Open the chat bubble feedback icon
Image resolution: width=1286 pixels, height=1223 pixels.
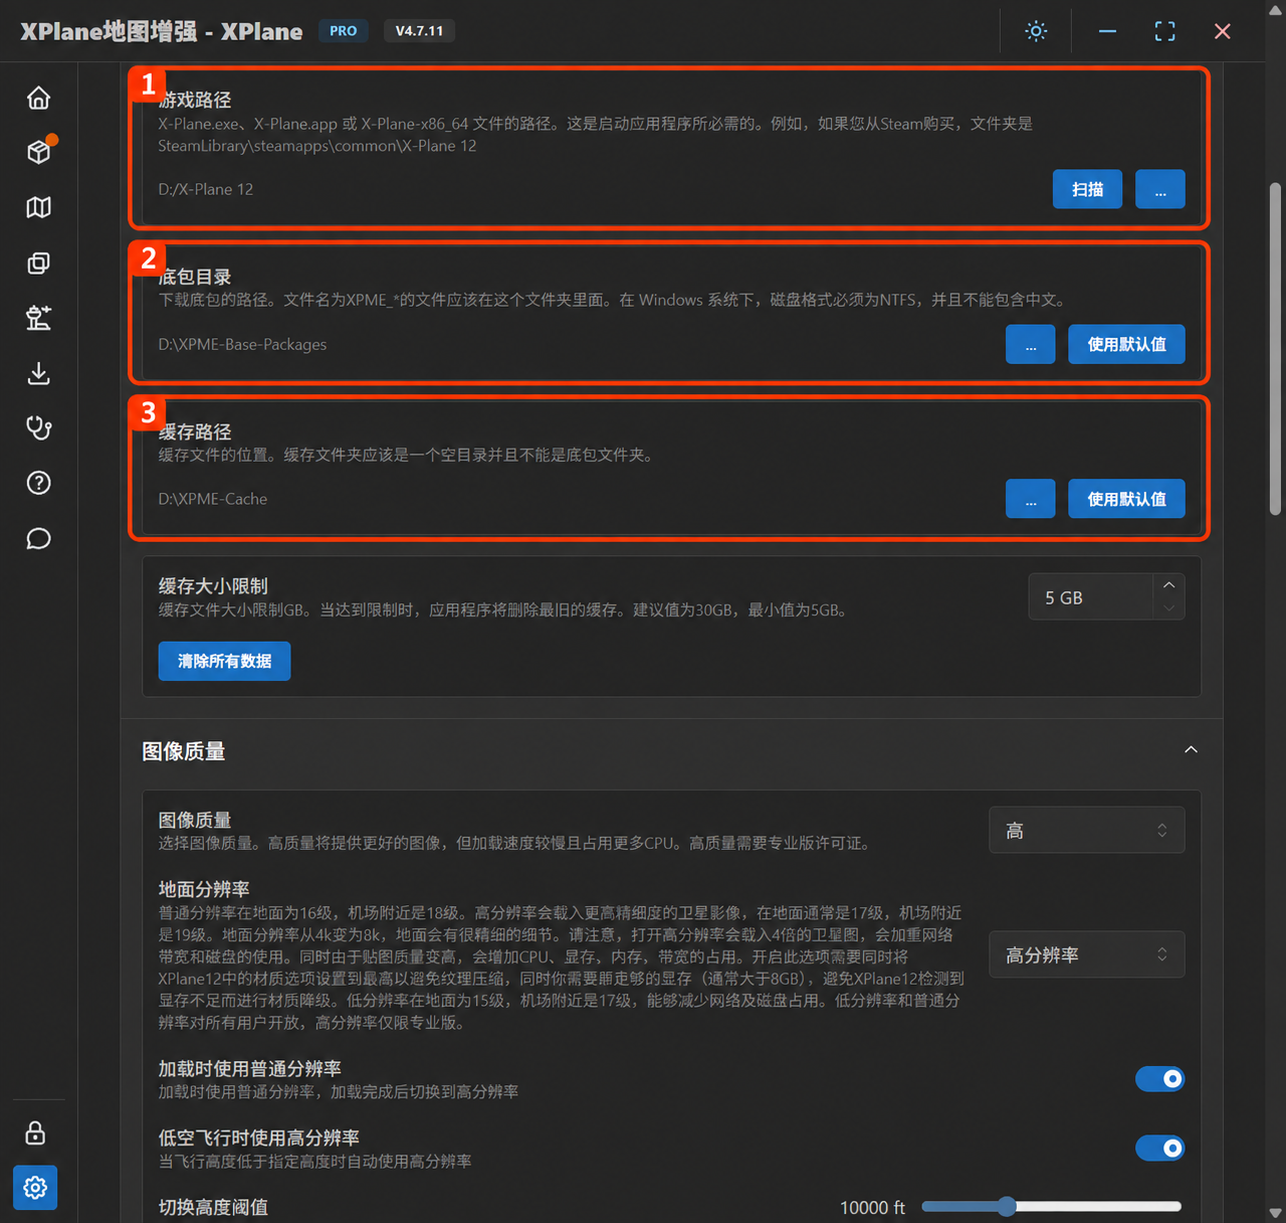pyautogui.click(x=38, y=539)
